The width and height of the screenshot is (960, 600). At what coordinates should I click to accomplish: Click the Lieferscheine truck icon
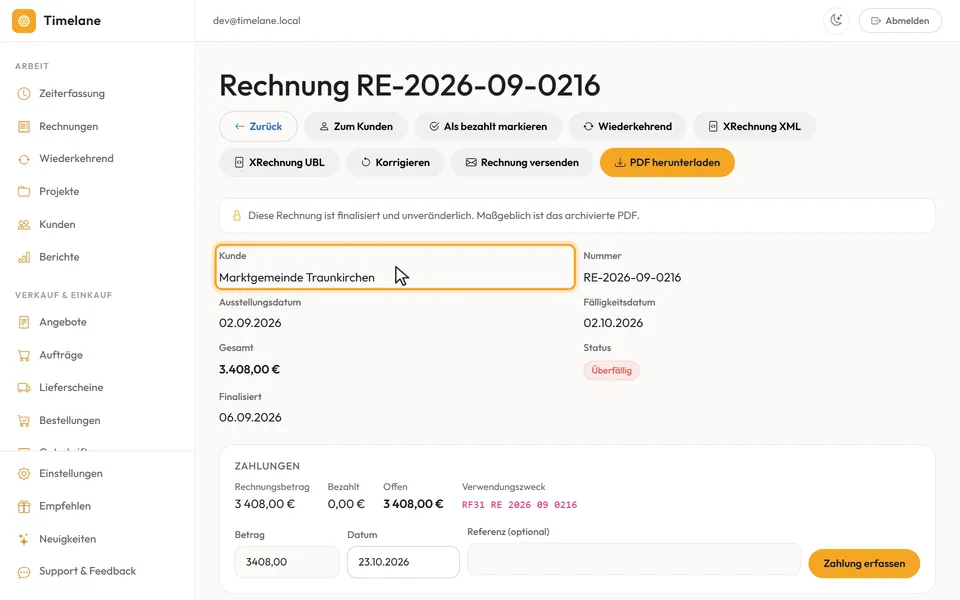tap(24, 388)
